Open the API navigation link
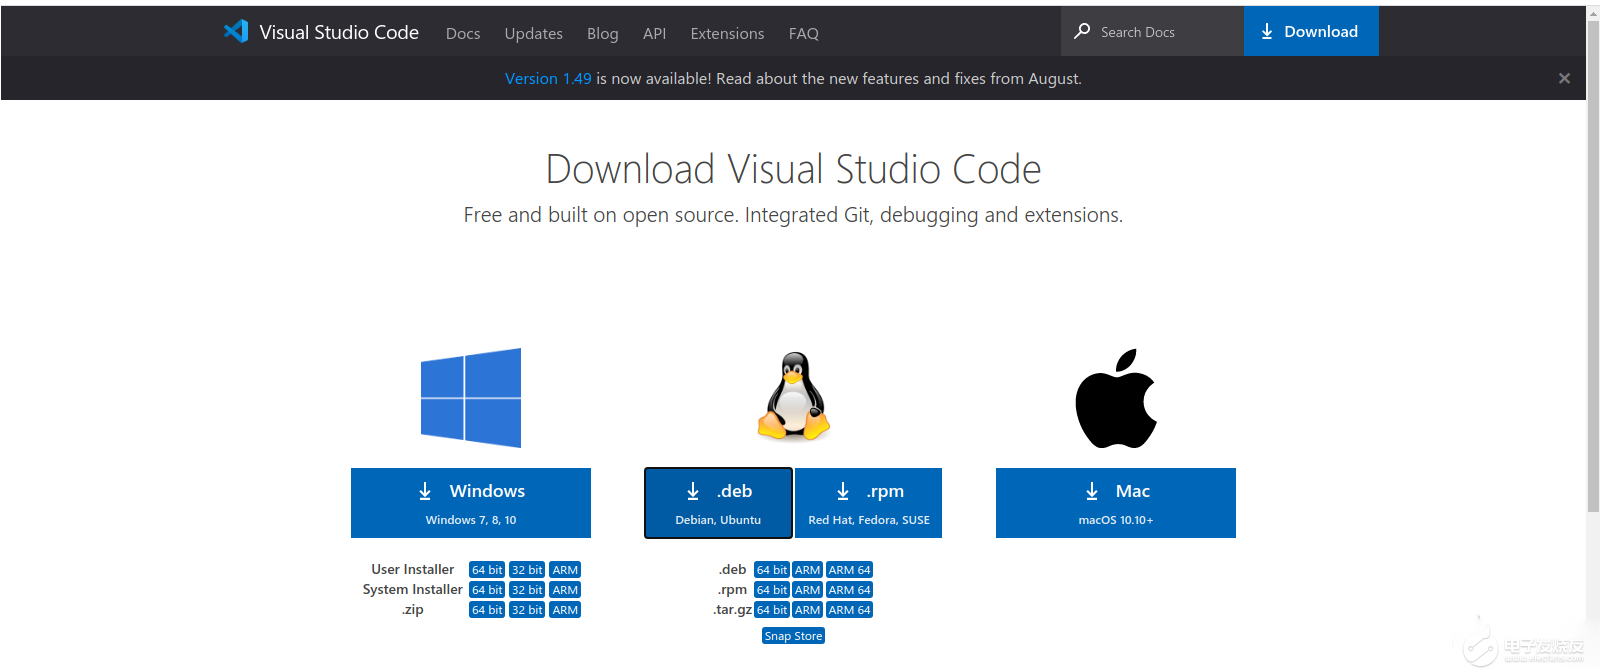Image resolution: width=1600 pixels, height=668 pixels. 654,33
